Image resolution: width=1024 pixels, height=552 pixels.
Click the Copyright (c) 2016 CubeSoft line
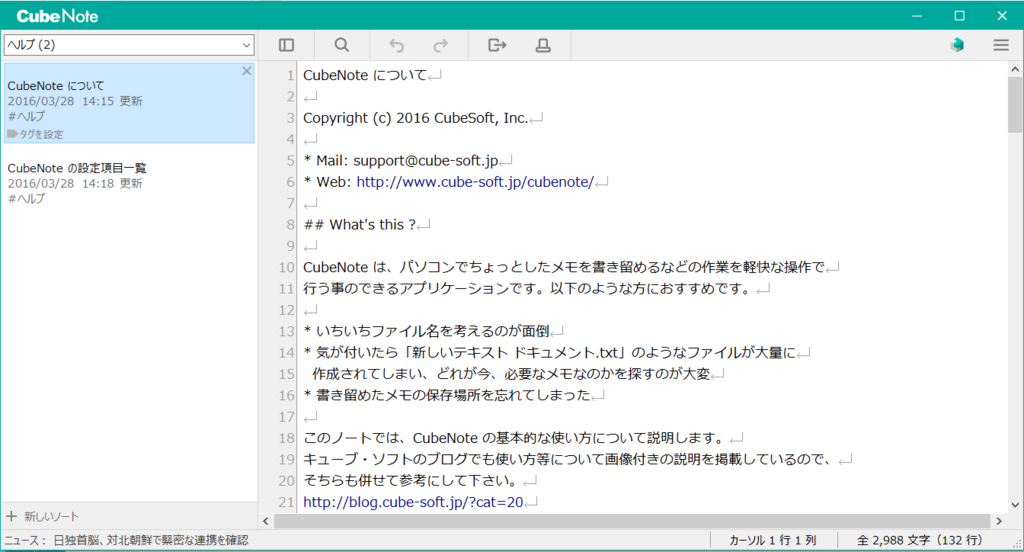415,118
